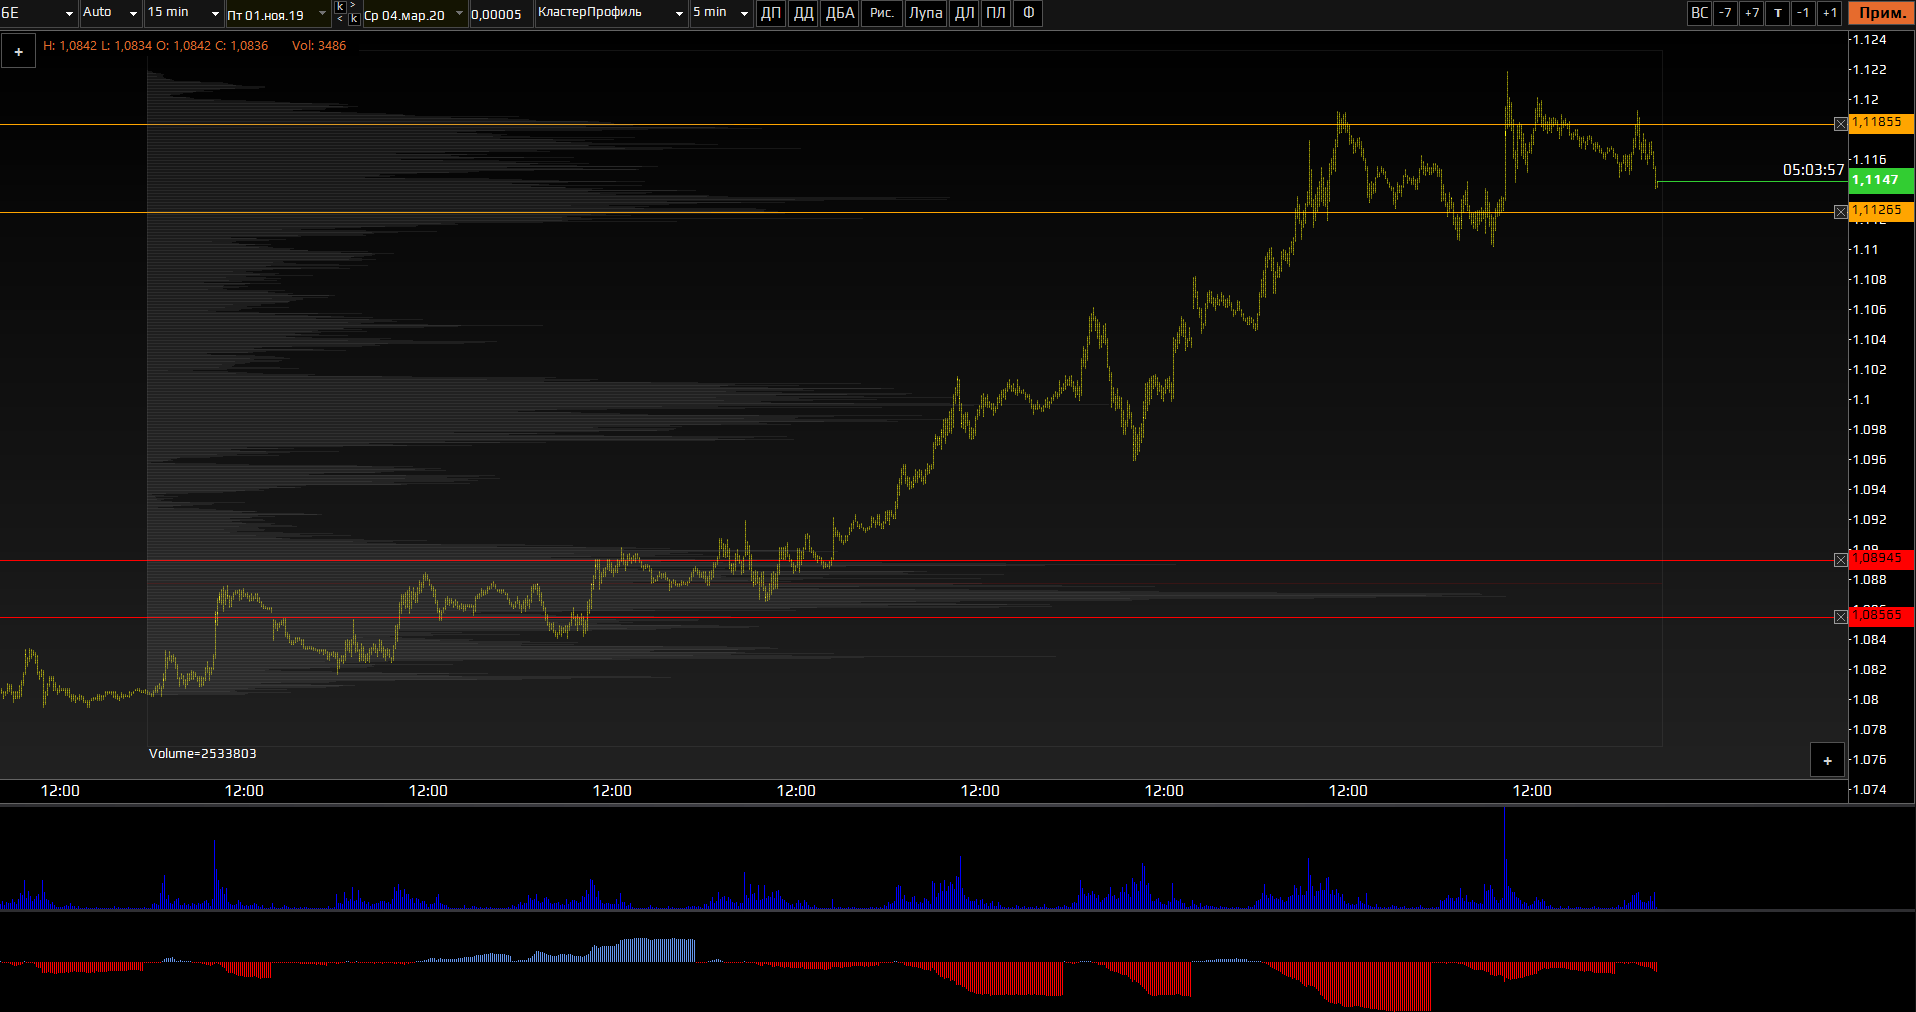
Task: Open the КластерПрофиль chart type dropdown
Action: tap(611, 13)
